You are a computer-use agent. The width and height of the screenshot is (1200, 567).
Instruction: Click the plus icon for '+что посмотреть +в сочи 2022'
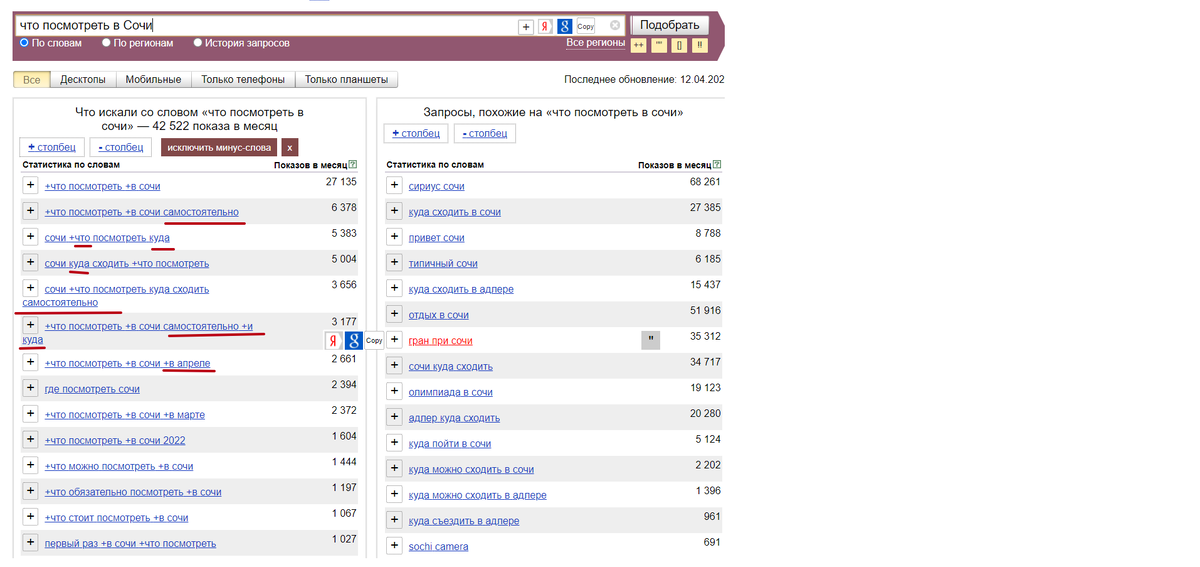(30, 440)
